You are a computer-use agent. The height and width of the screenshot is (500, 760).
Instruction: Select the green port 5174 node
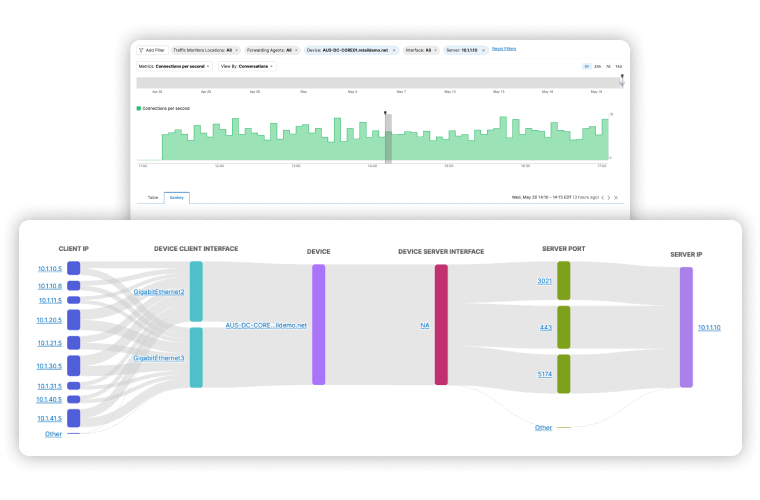click(564, 374)
